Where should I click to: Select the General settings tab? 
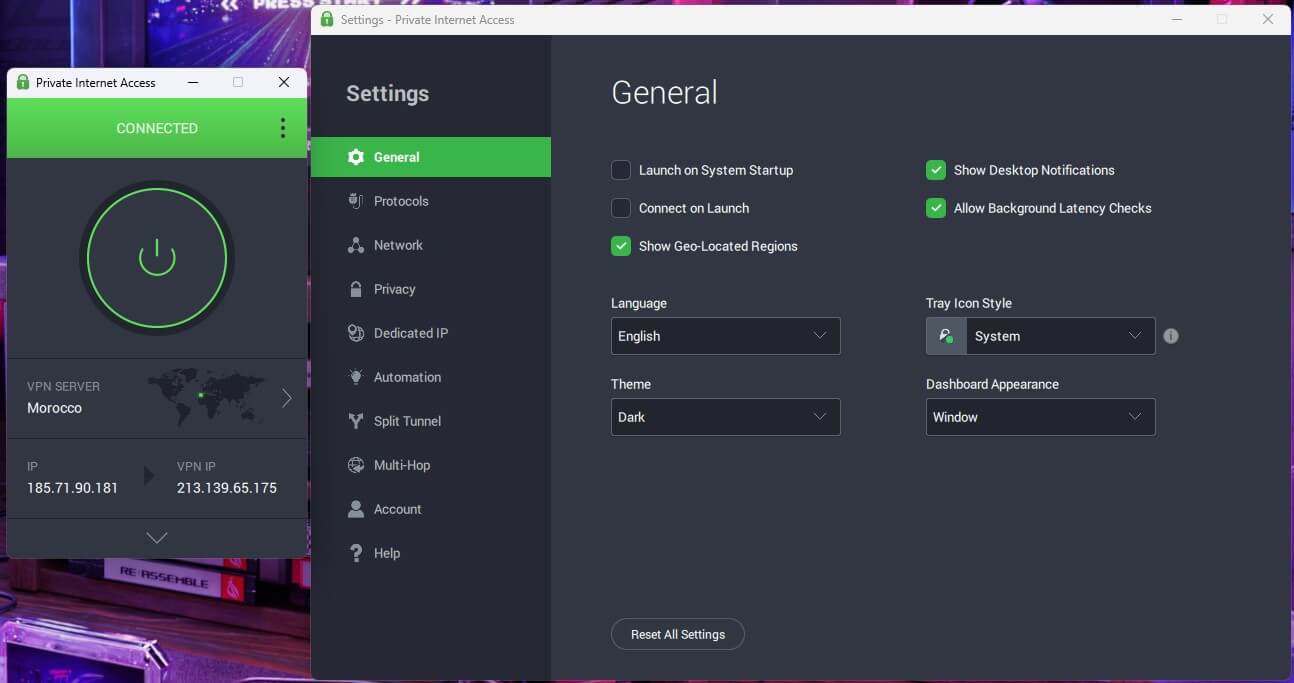point(431,157)
